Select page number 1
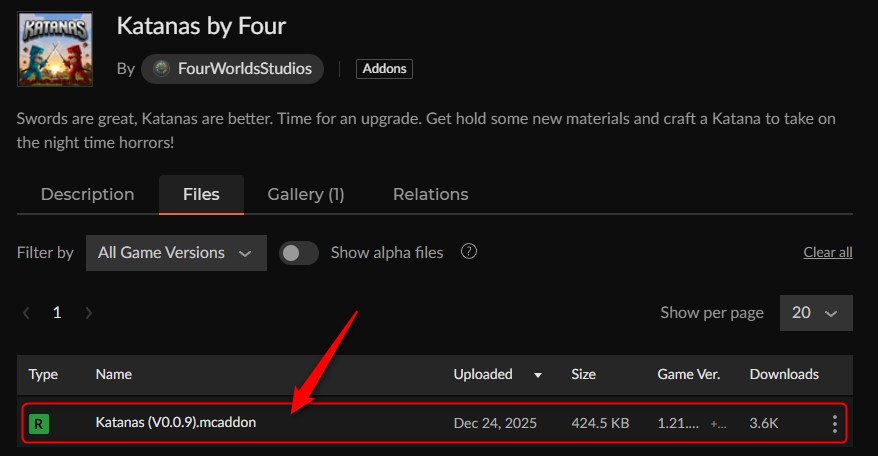 57,313
